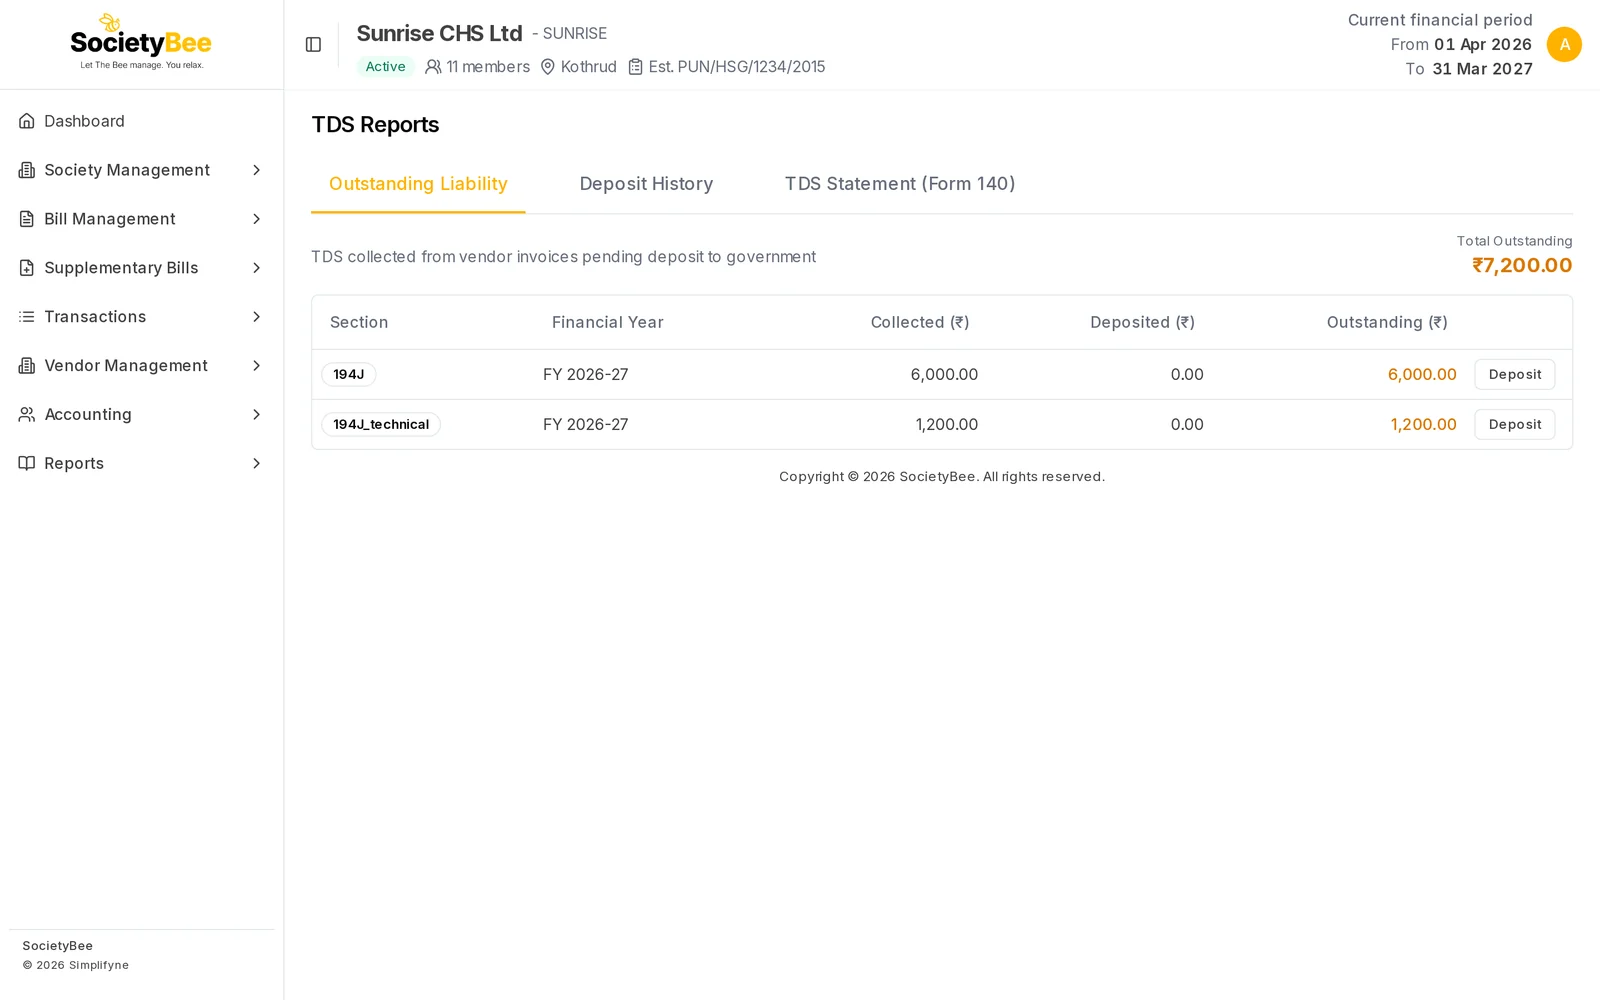Open the user avatar 'A' menu

tap(1564, 44)
